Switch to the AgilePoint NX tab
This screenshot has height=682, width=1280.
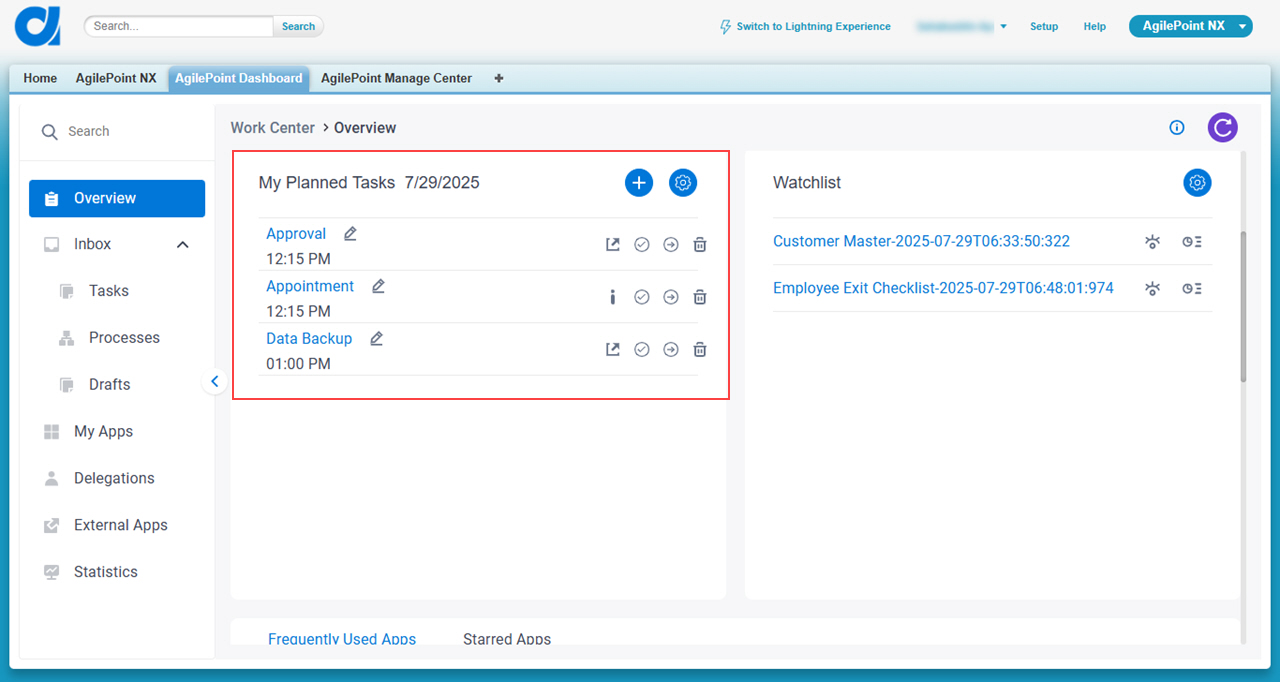(x=116, y=78)
